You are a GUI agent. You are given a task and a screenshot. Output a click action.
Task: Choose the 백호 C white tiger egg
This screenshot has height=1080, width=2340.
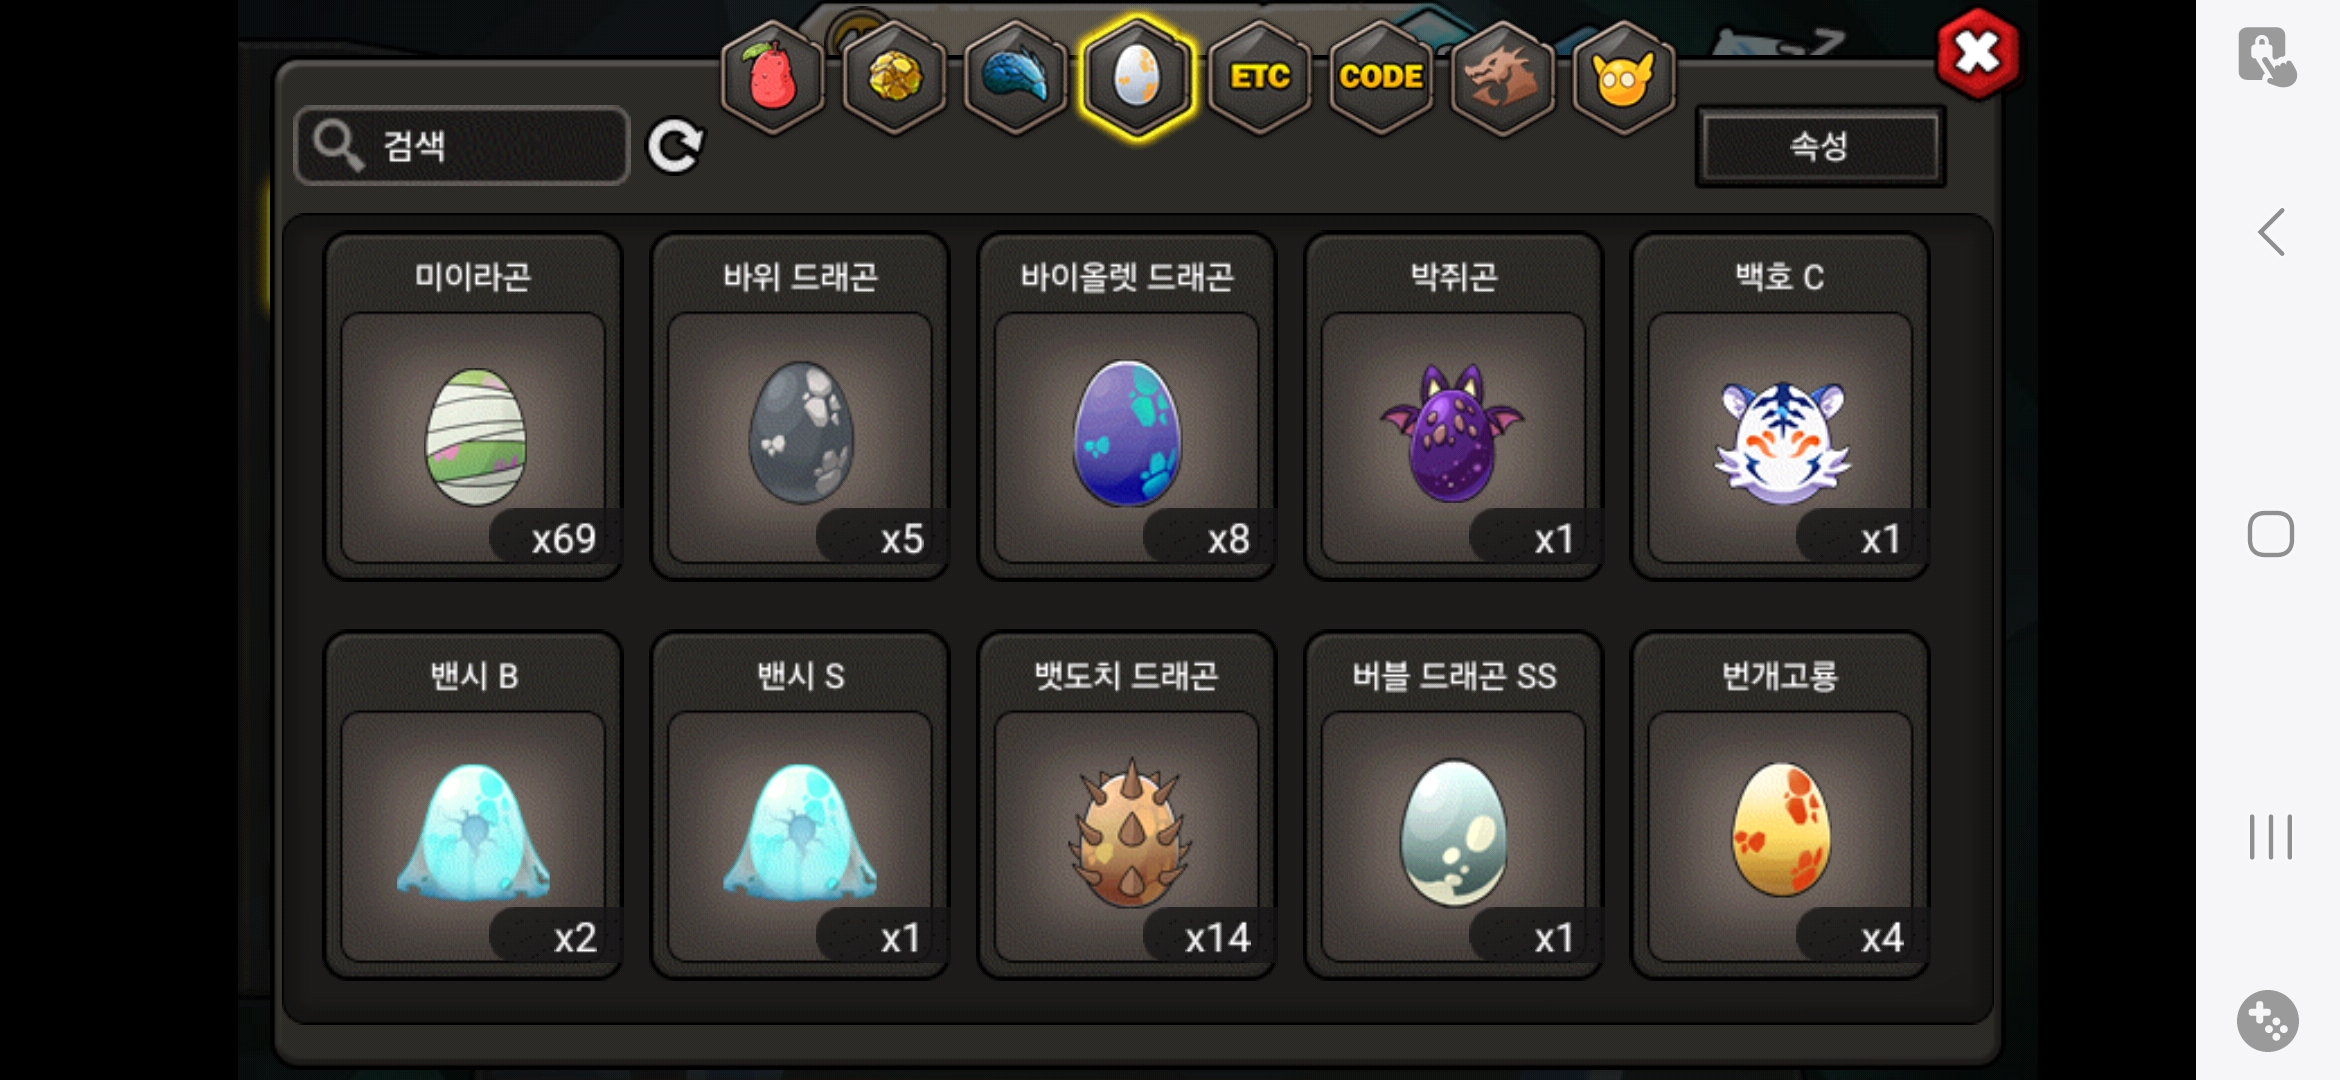1780,406
